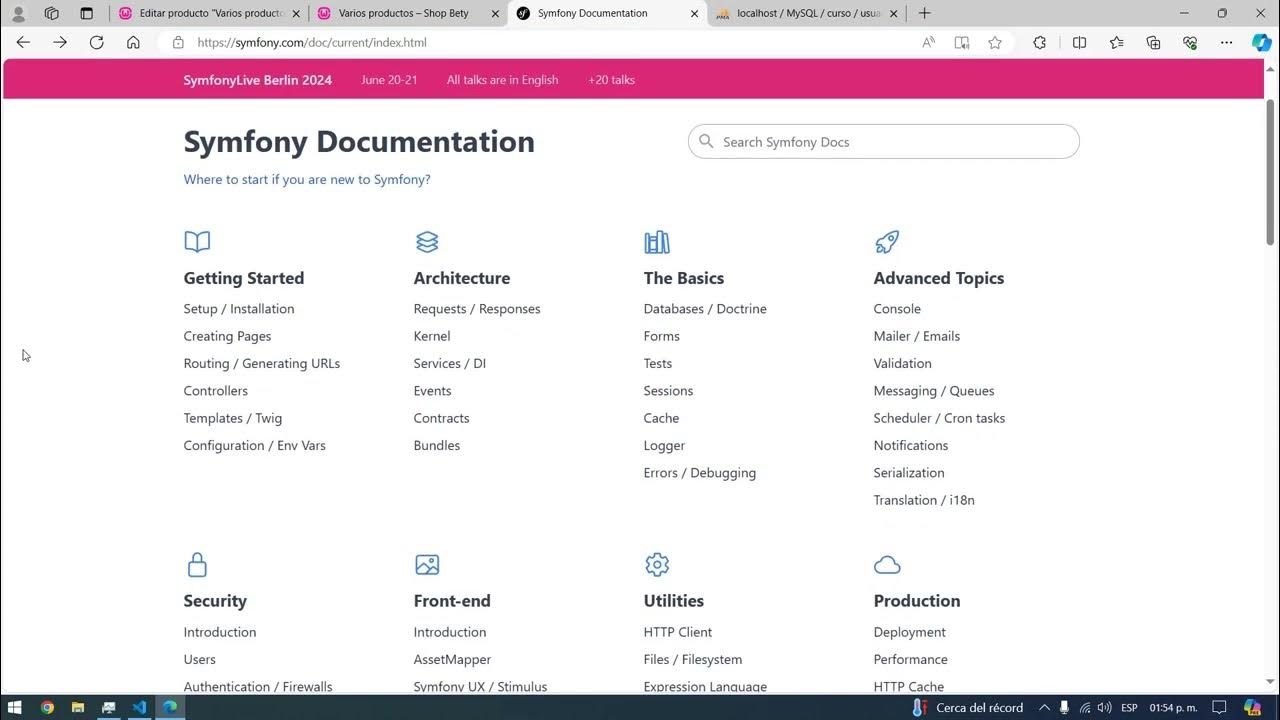
Task: Launch Visual Studio Code from the taskbar
Action: (x=139, y=707)
